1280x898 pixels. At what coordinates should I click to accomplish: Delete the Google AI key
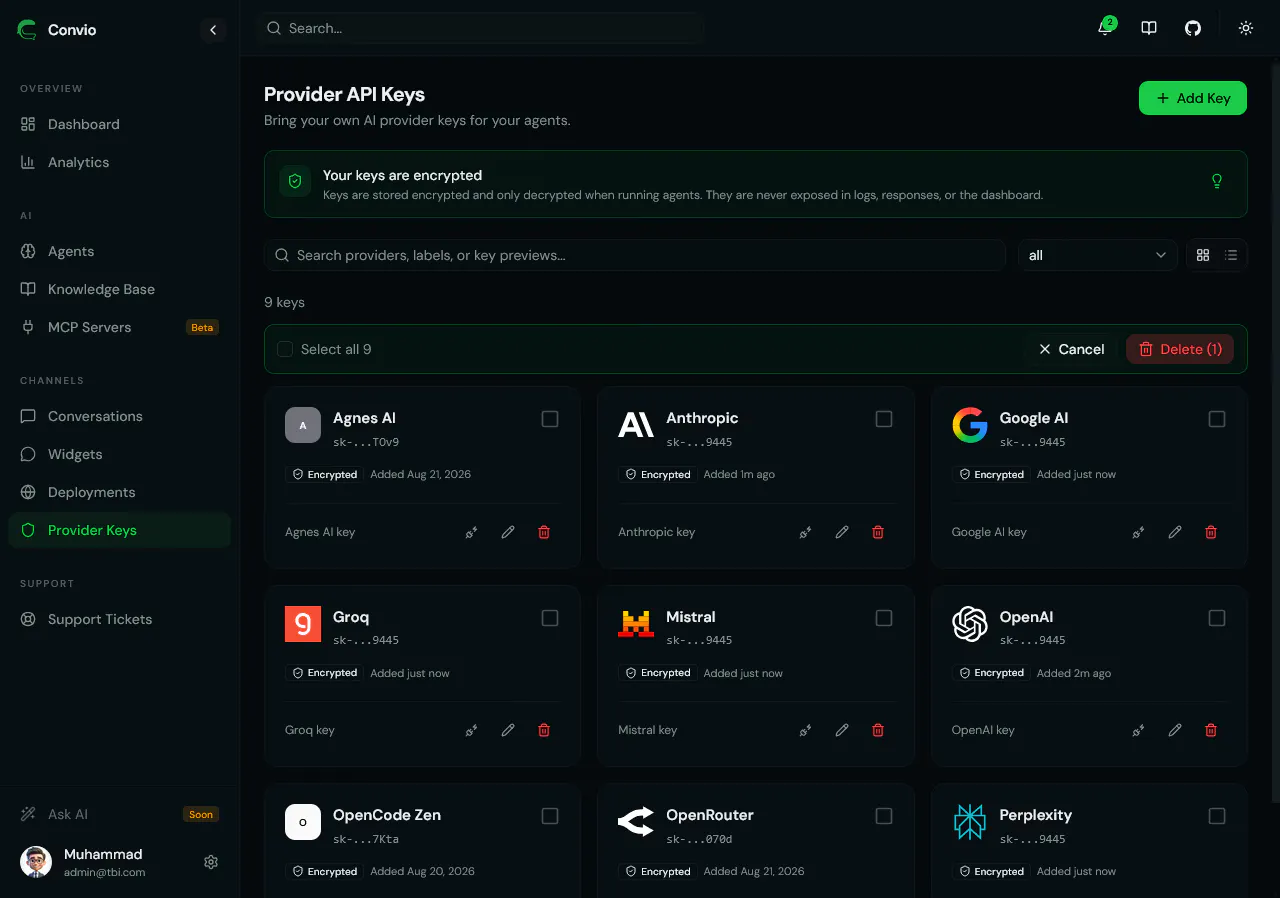pyautogui.click(x=1211, y=532)
